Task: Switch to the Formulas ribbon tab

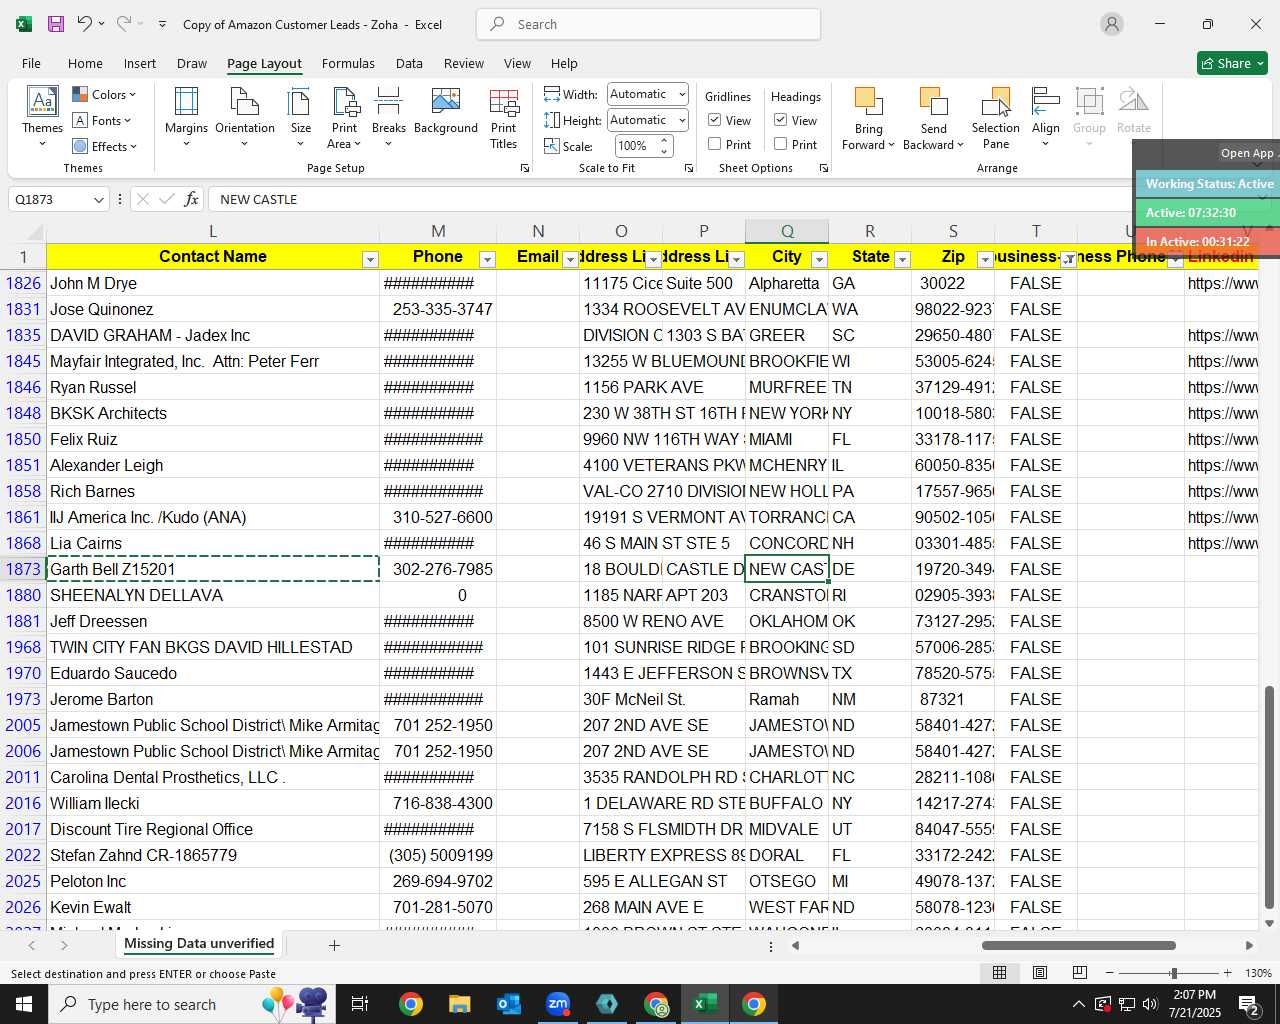Action: coord(348,63)
